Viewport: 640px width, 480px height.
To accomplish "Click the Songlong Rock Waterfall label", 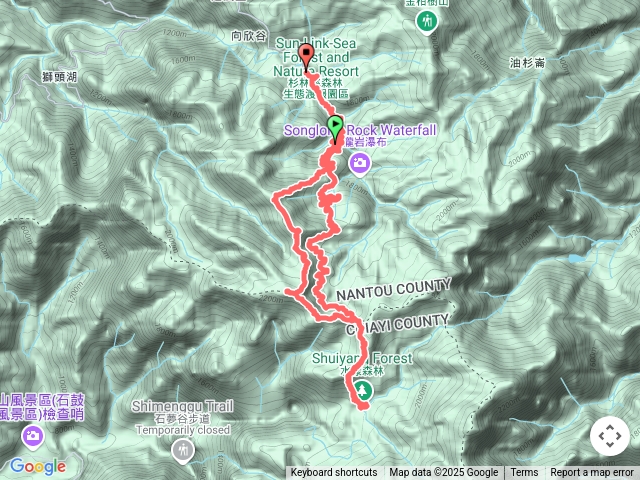I will coord(360,131).
